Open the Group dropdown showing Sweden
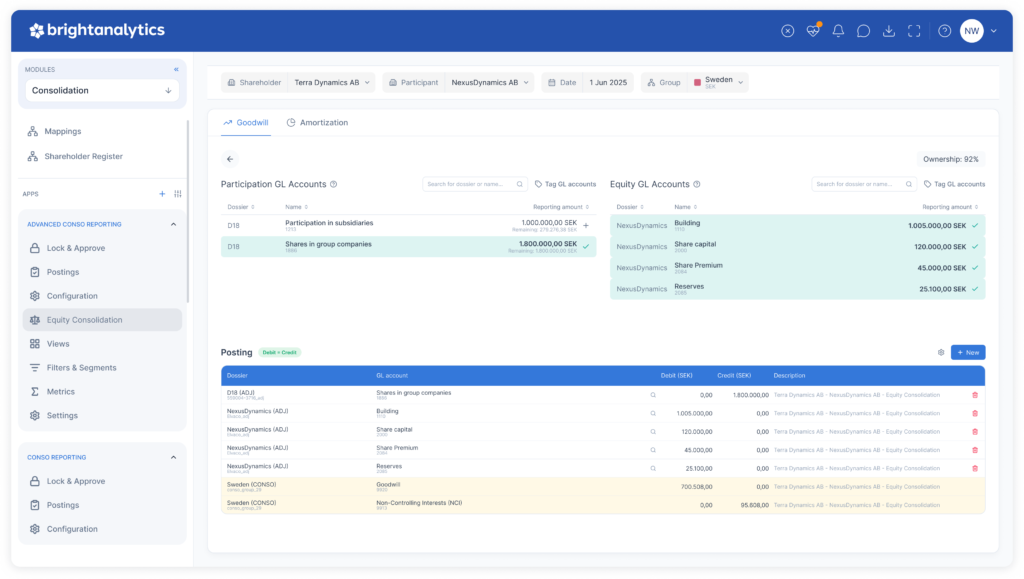 point(718,82)
